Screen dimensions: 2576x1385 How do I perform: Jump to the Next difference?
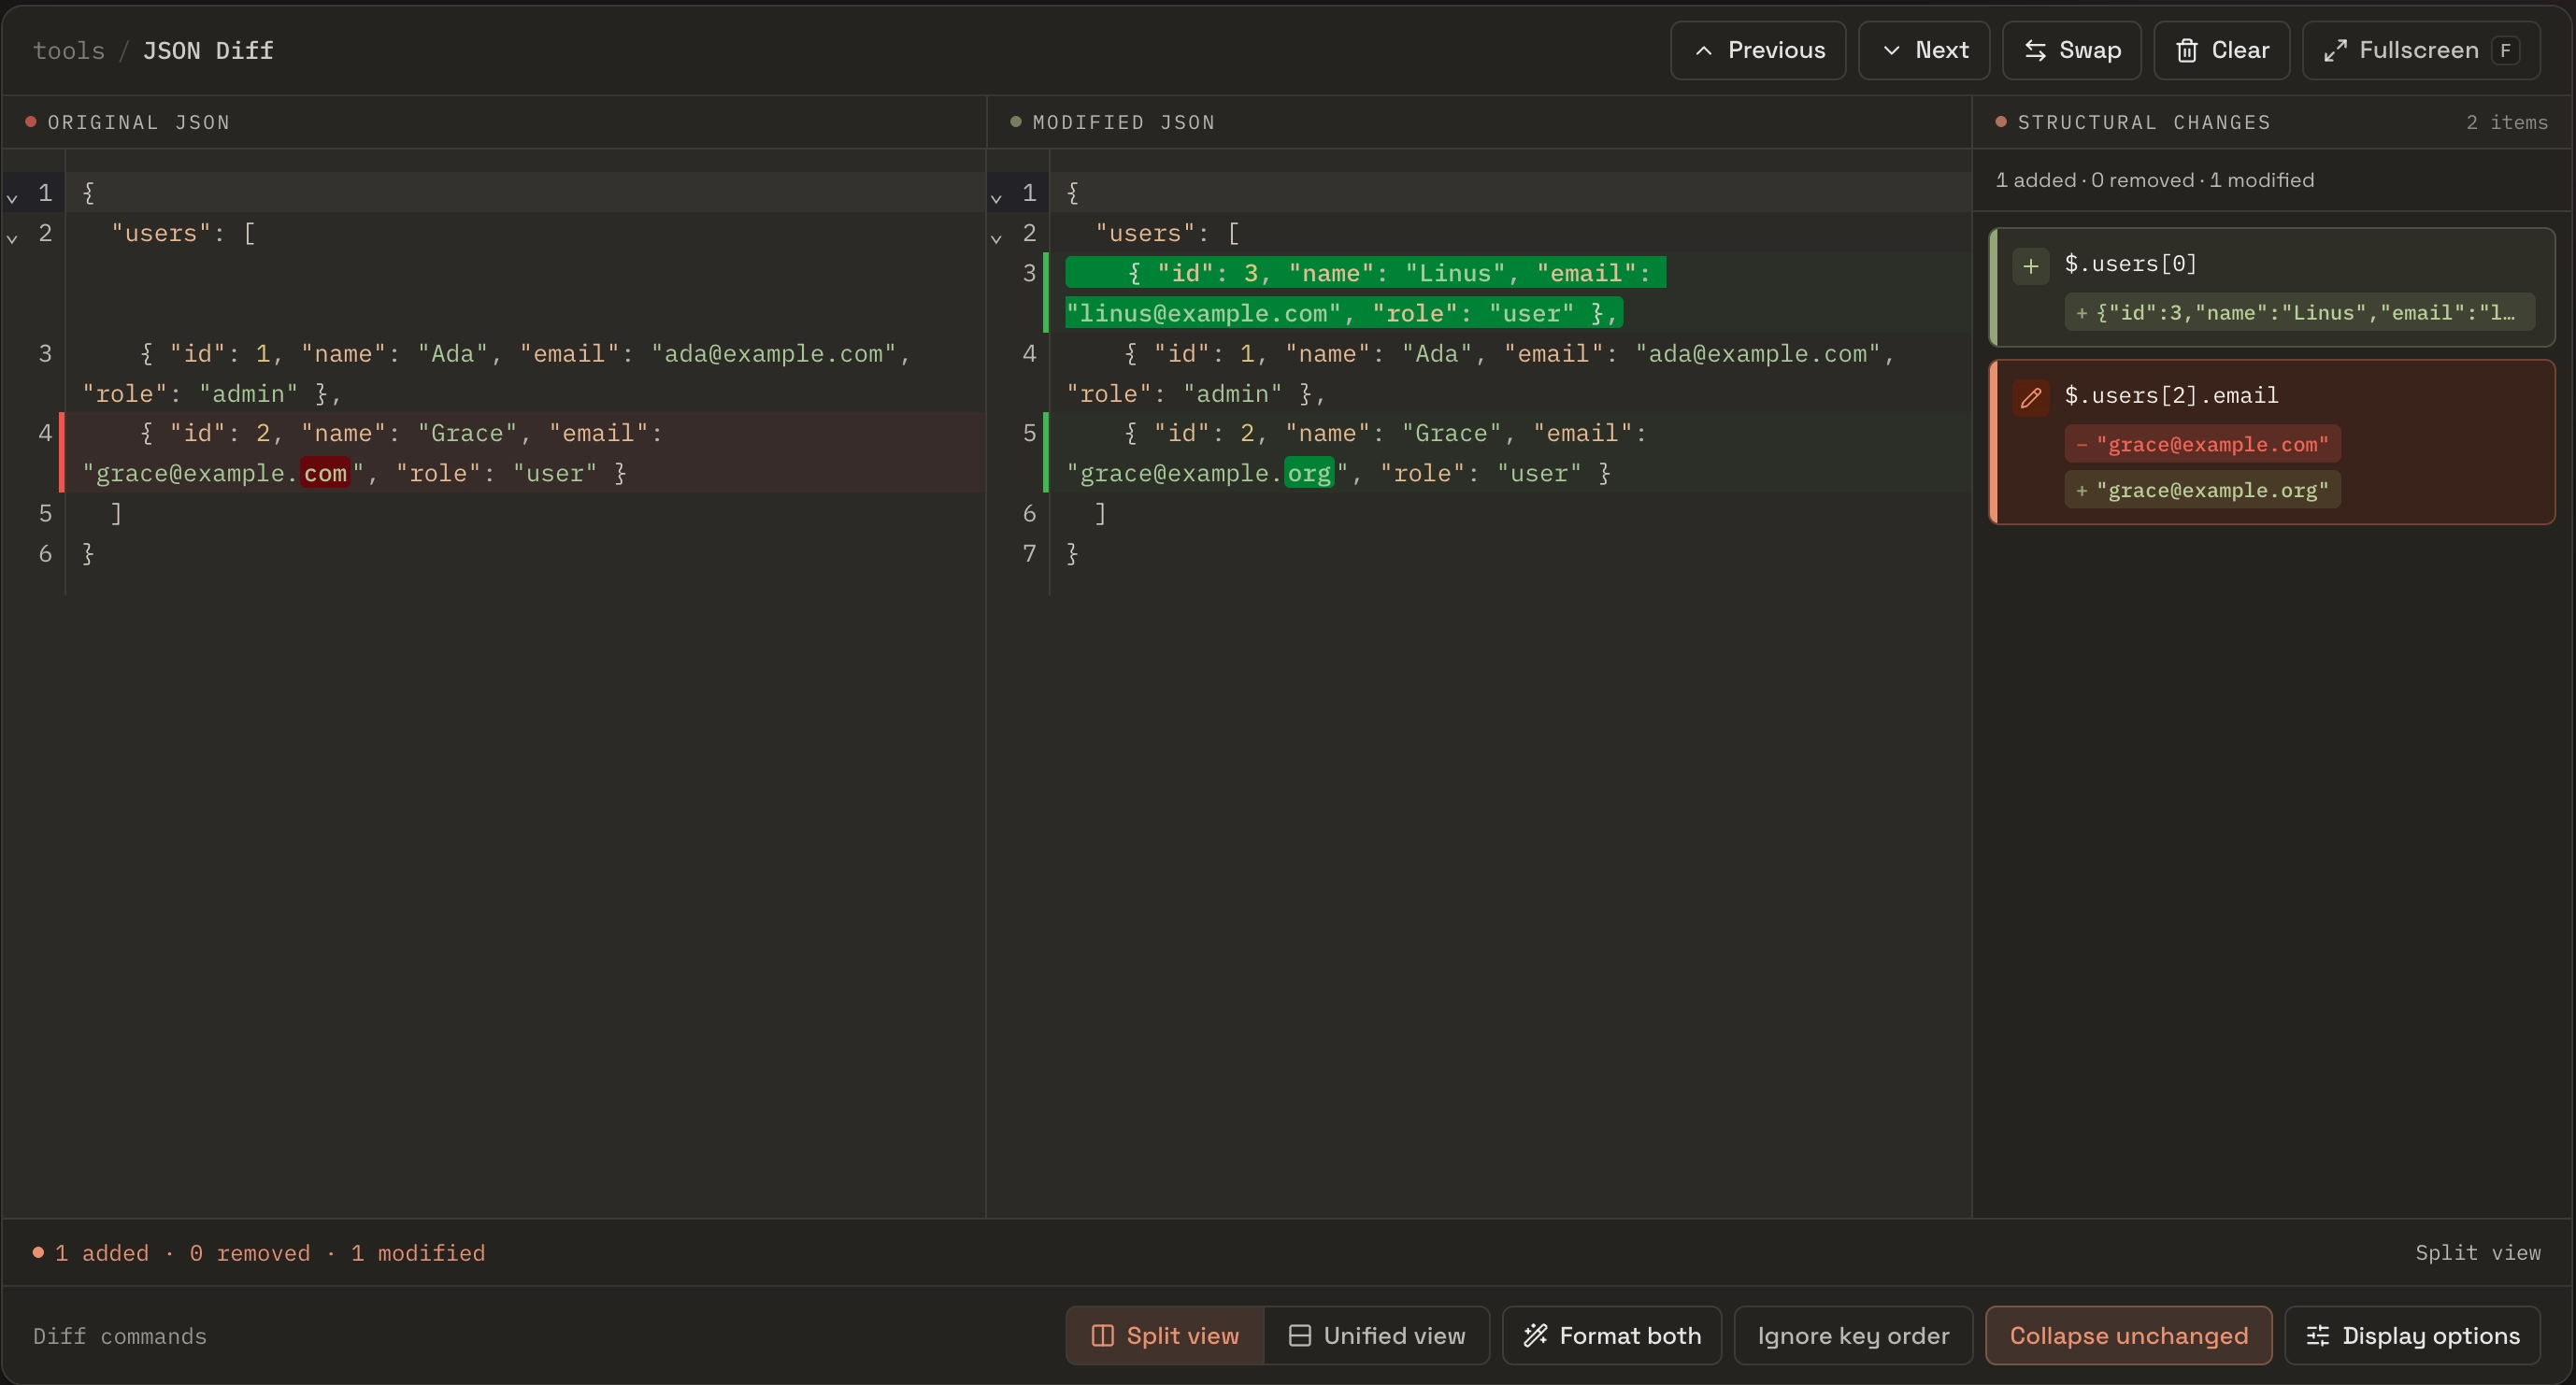(1924, 50)
